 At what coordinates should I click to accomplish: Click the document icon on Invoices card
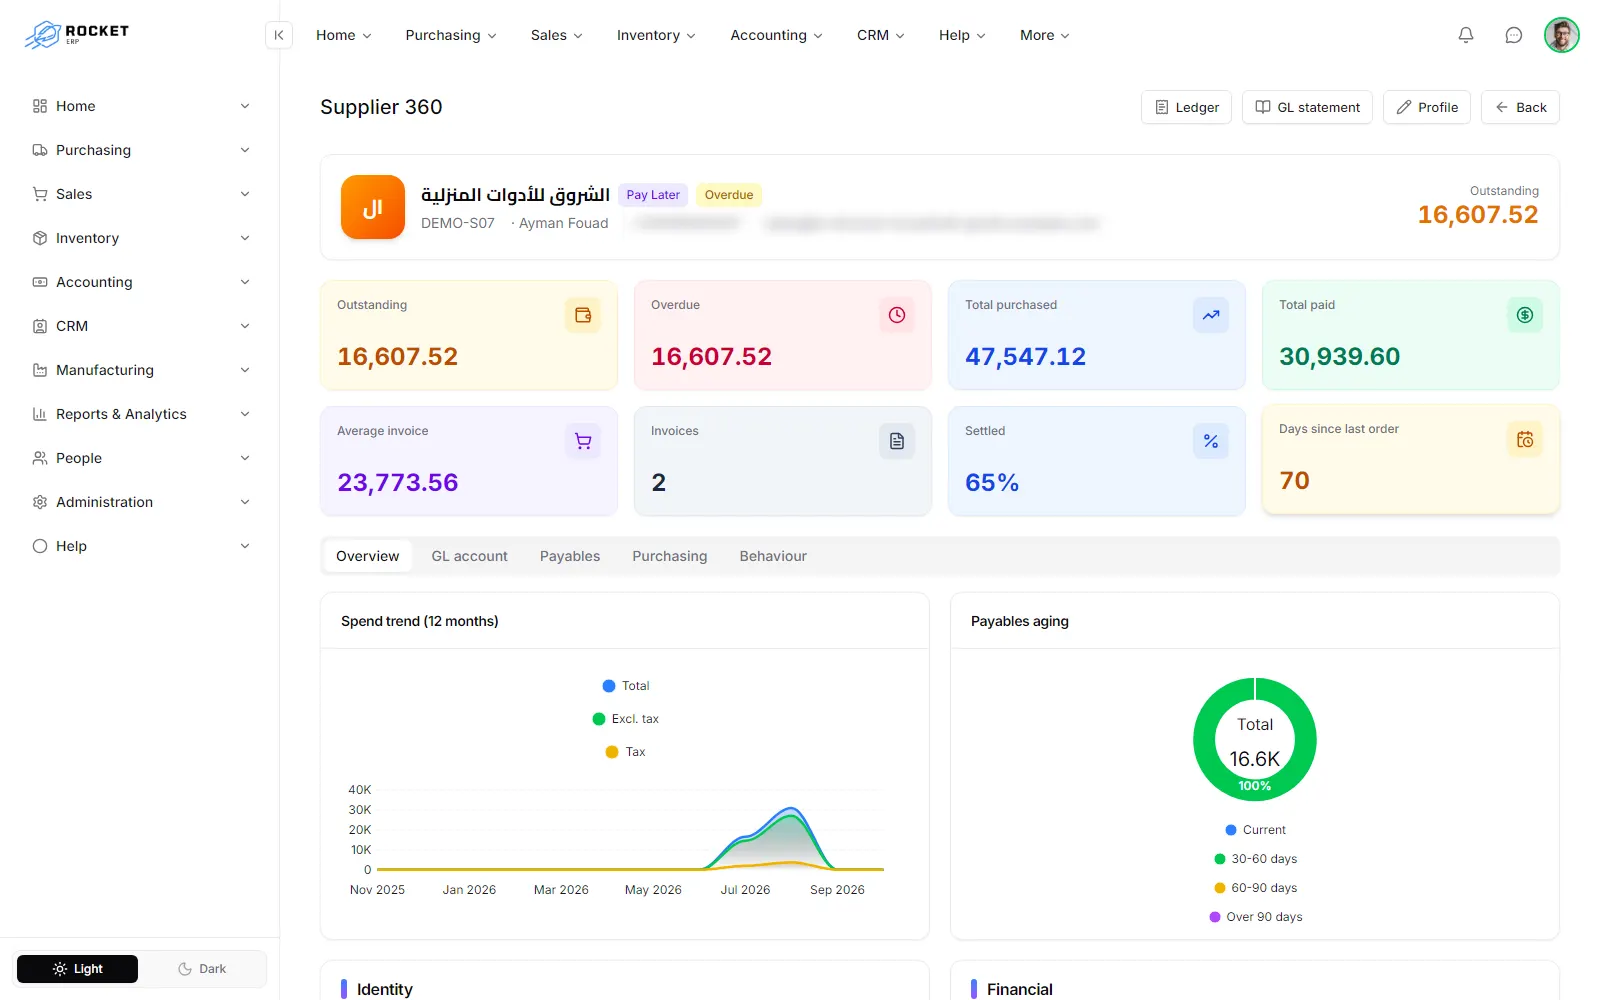[x=897, y=441]
